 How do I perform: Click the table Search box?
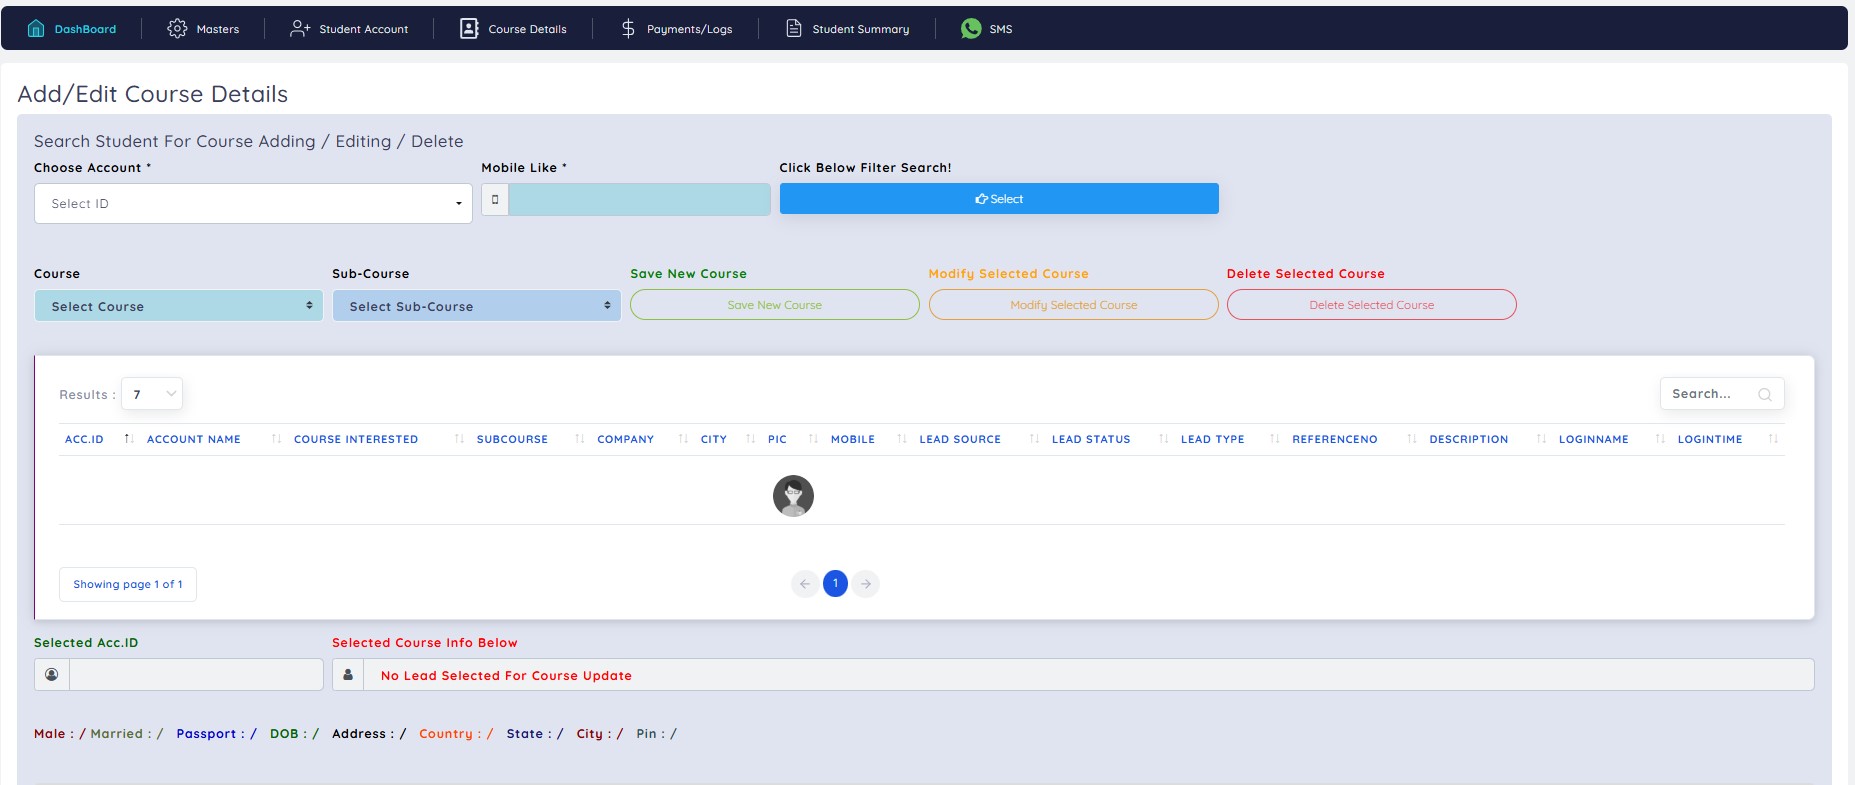click(1722, 394)
